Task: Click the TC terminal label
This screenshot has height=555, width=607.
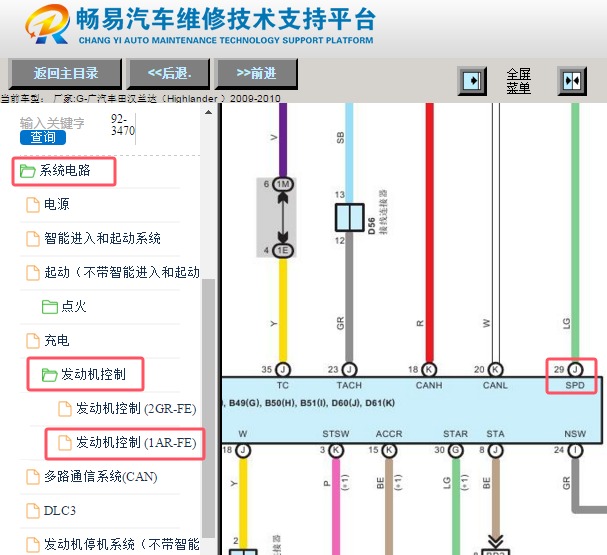Action: pyautogui.click(x=283, y=385)
